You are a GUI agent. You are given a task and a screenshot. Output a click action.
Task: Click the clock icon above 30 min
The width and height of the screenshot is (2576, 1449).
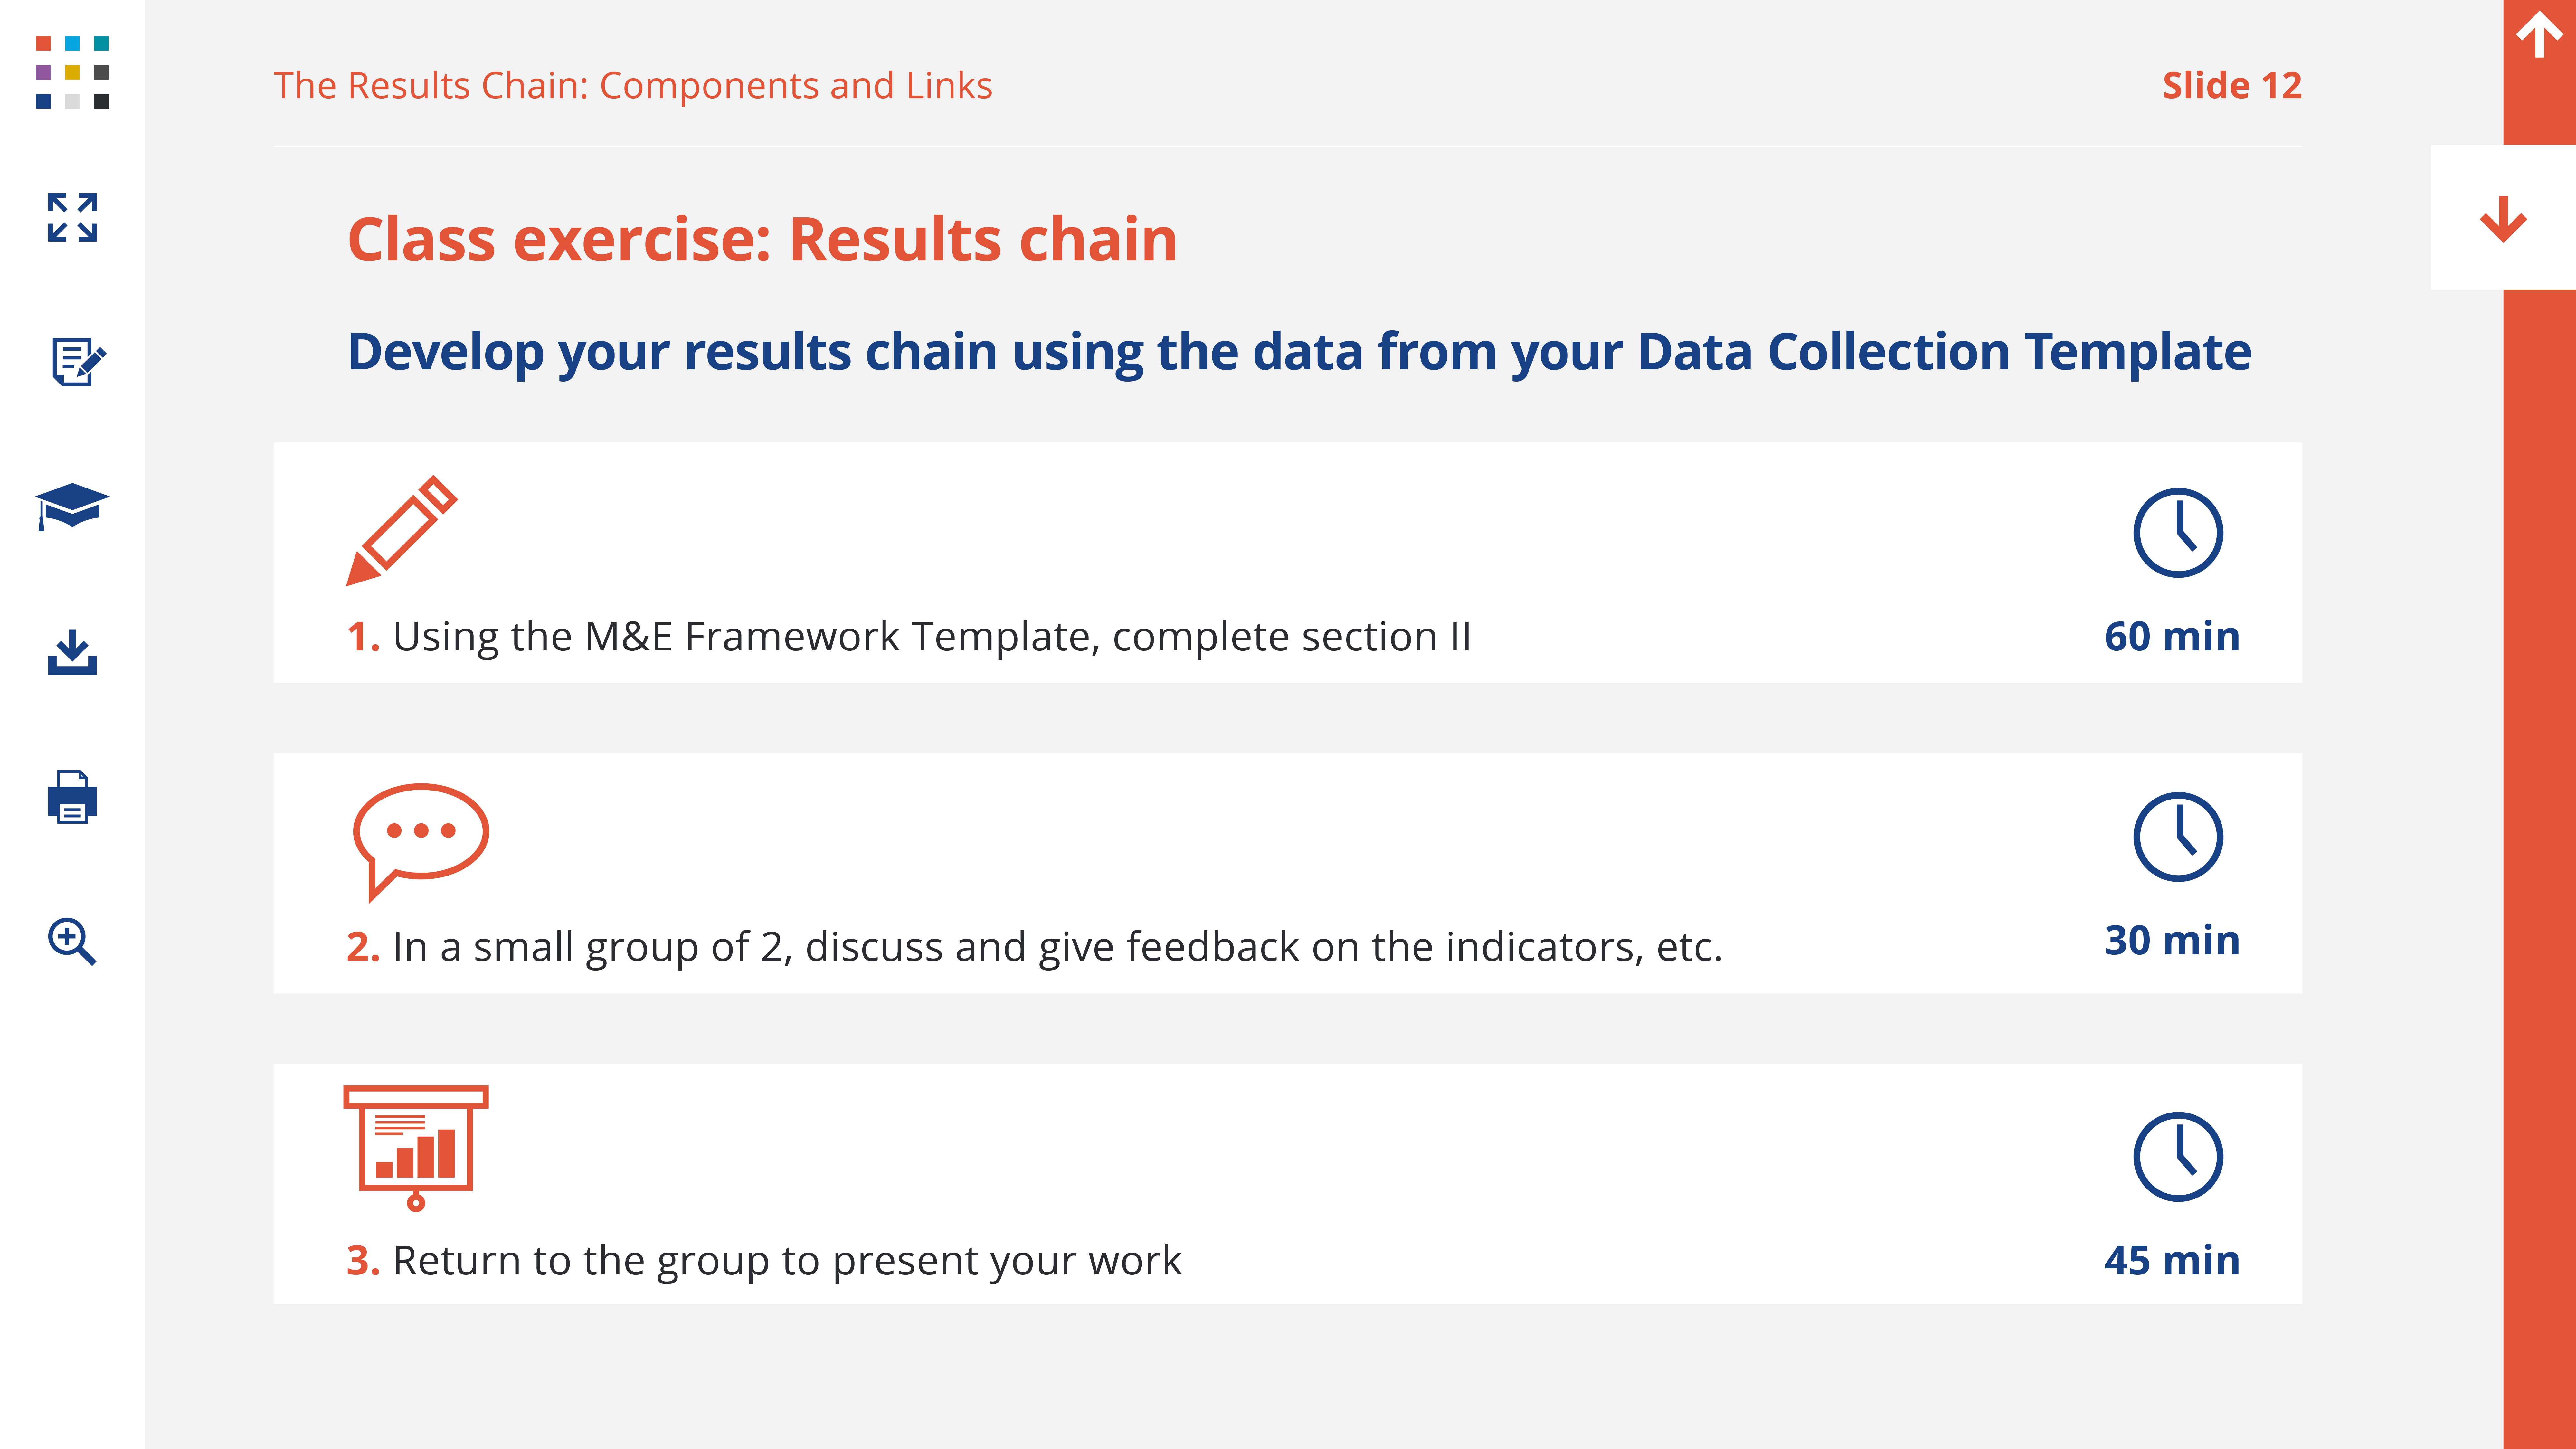[2178, 837]
